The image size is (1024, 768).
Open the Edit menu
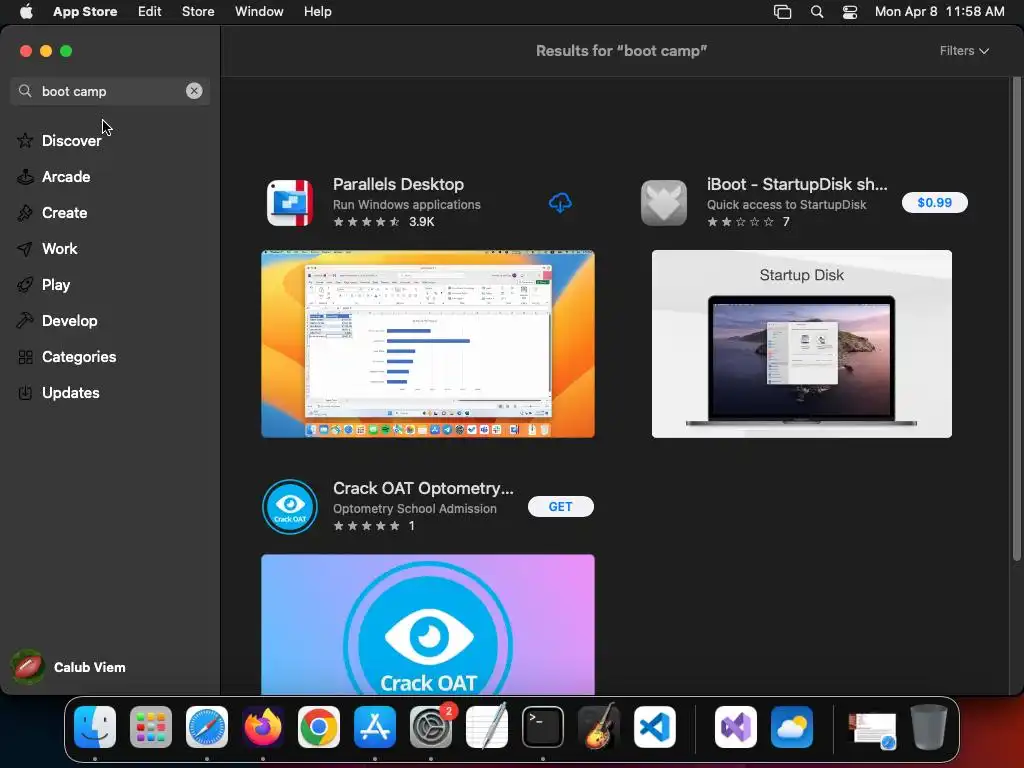pos(150,11)
